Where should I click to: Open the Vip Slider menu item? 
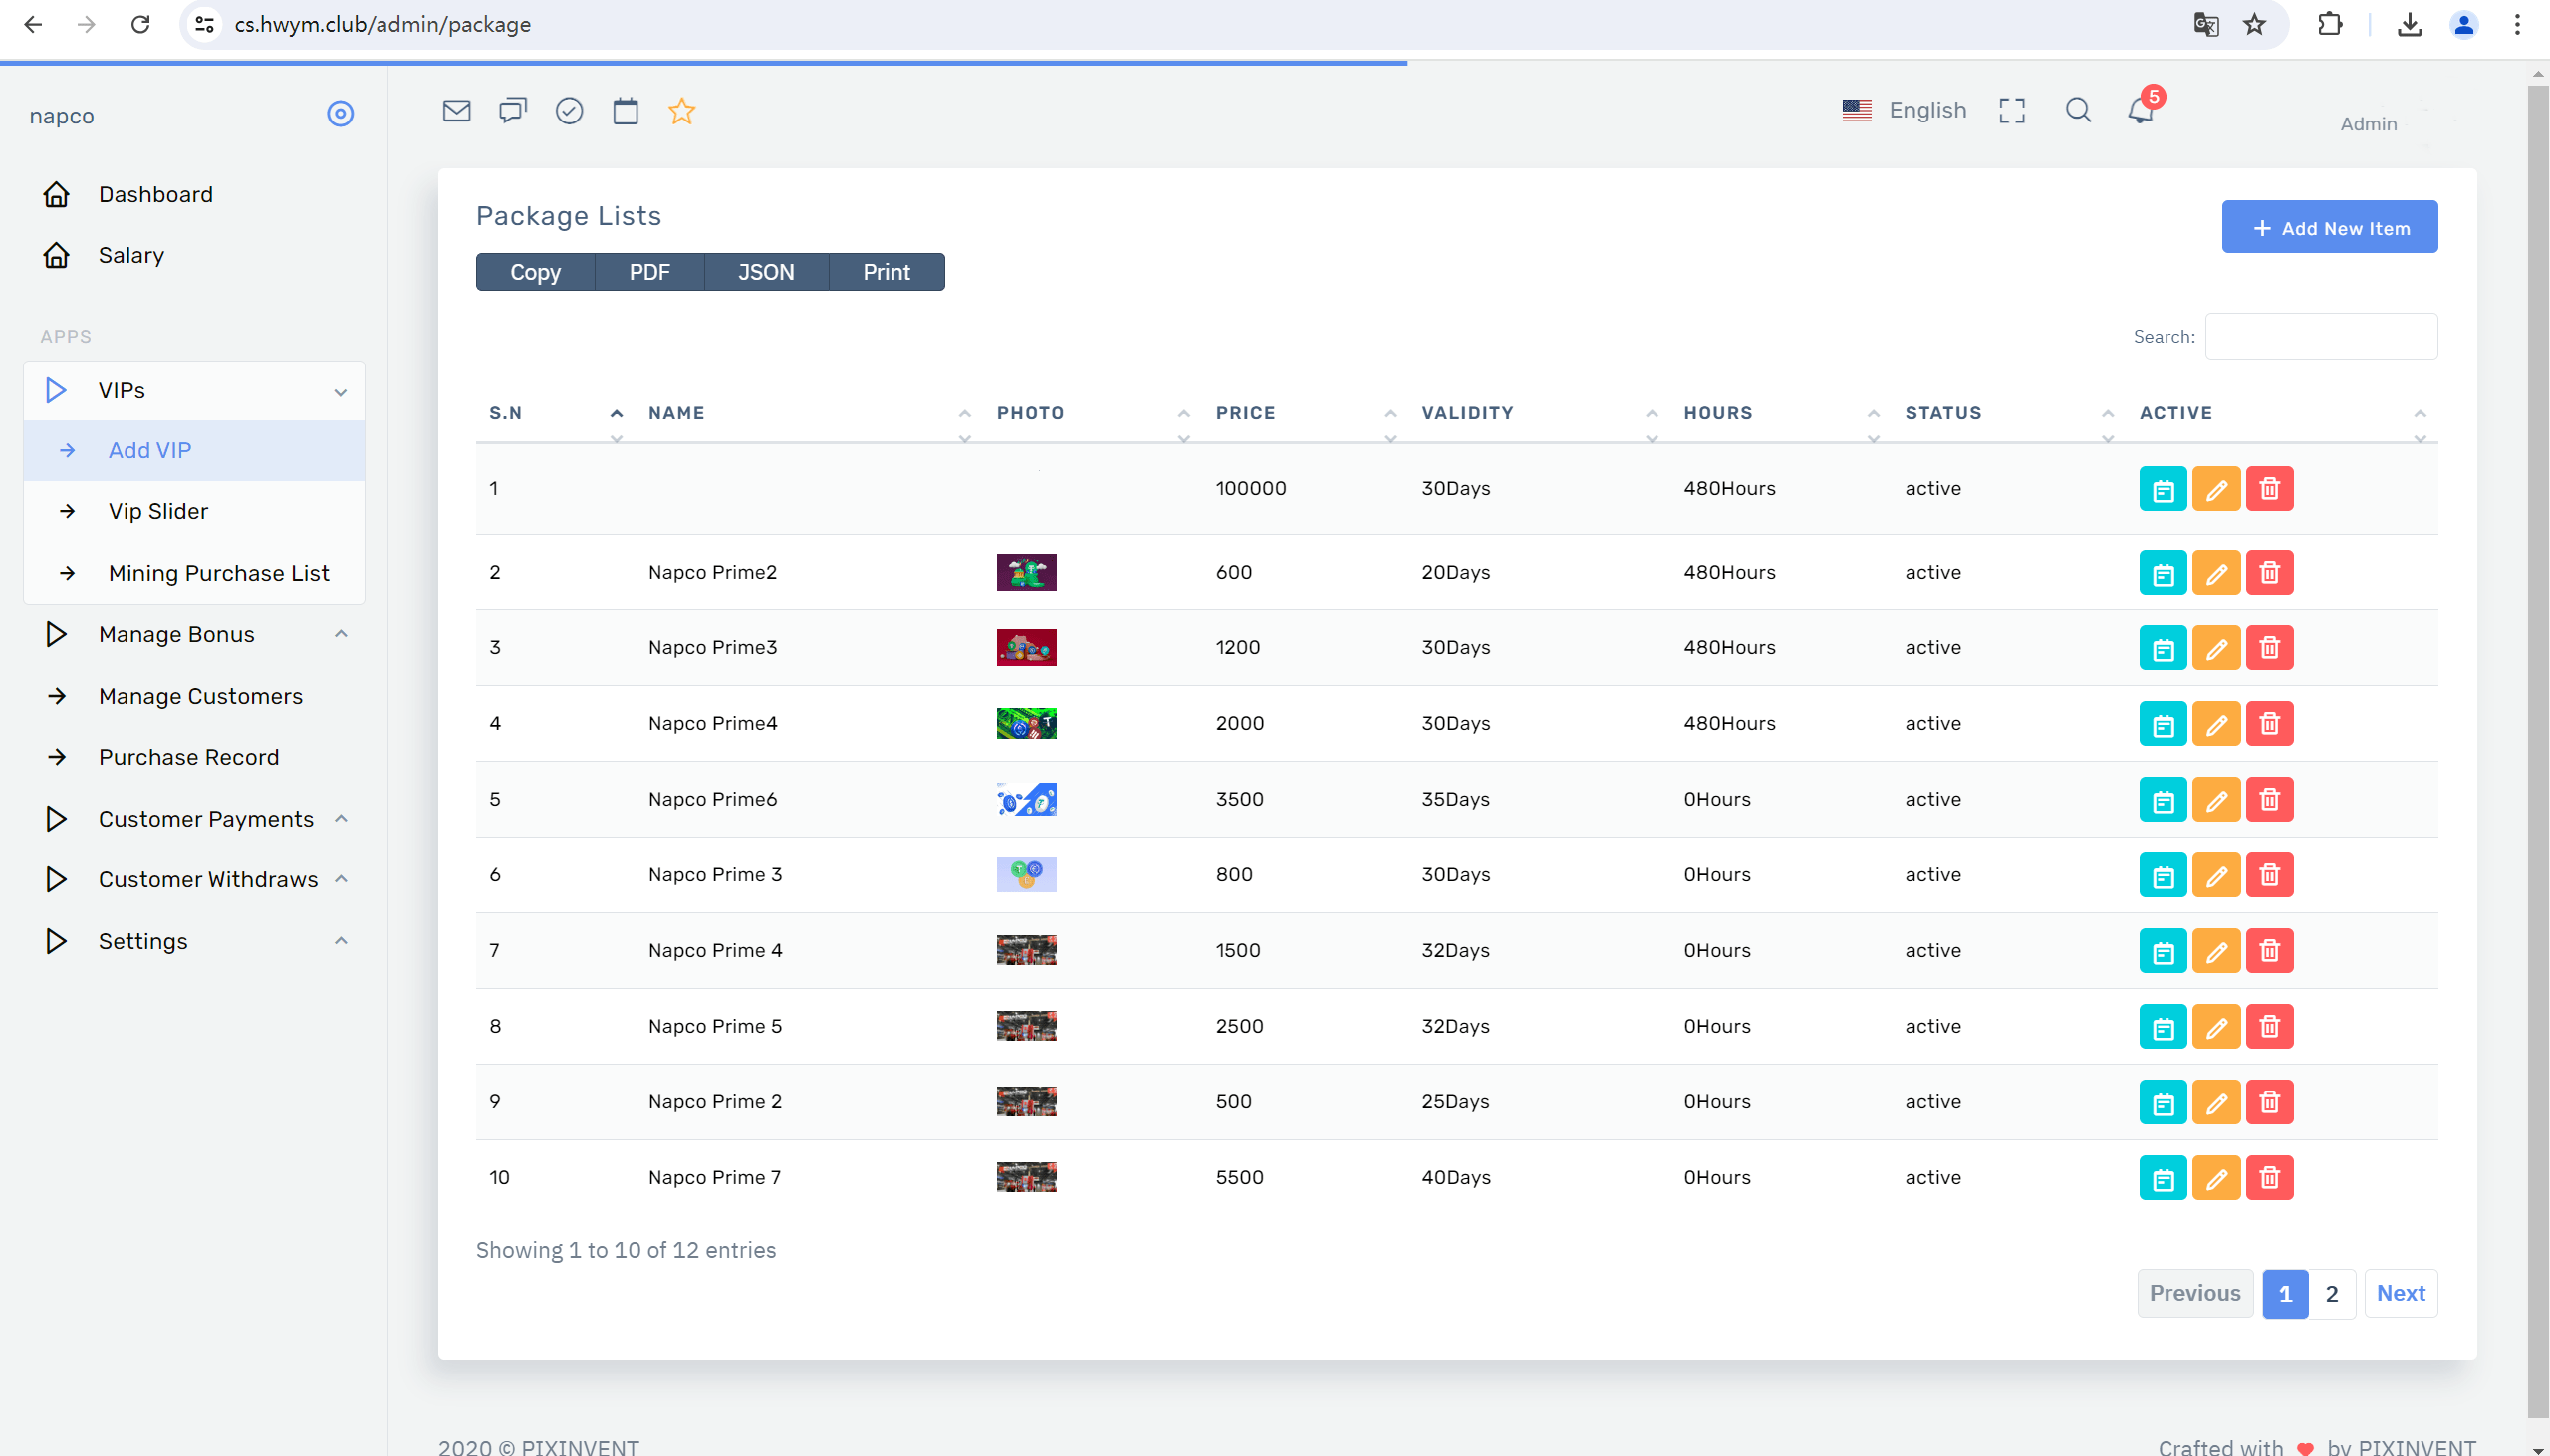pos(158,512)
